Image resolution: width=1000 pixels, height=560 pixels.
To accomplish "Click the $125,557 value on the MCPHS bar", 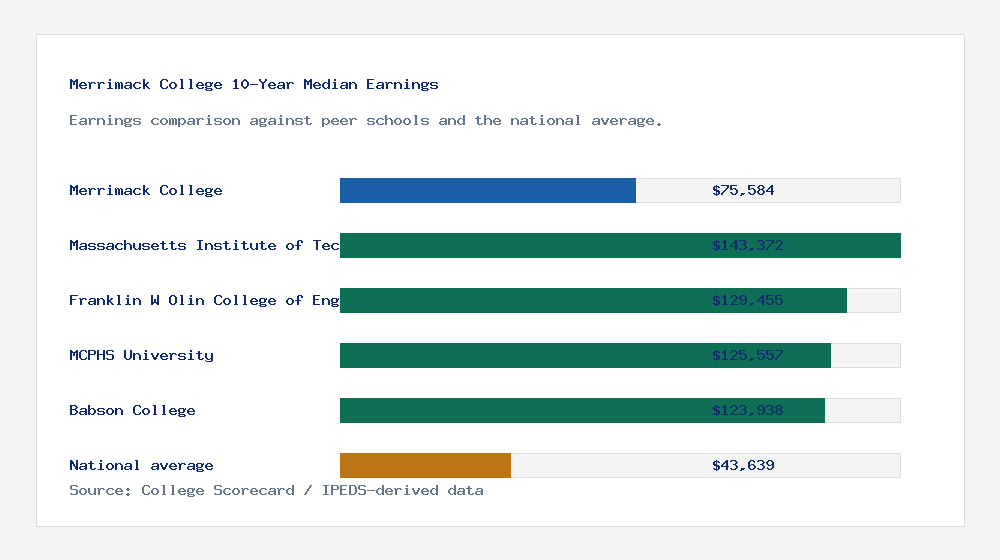I will (747, 355).
